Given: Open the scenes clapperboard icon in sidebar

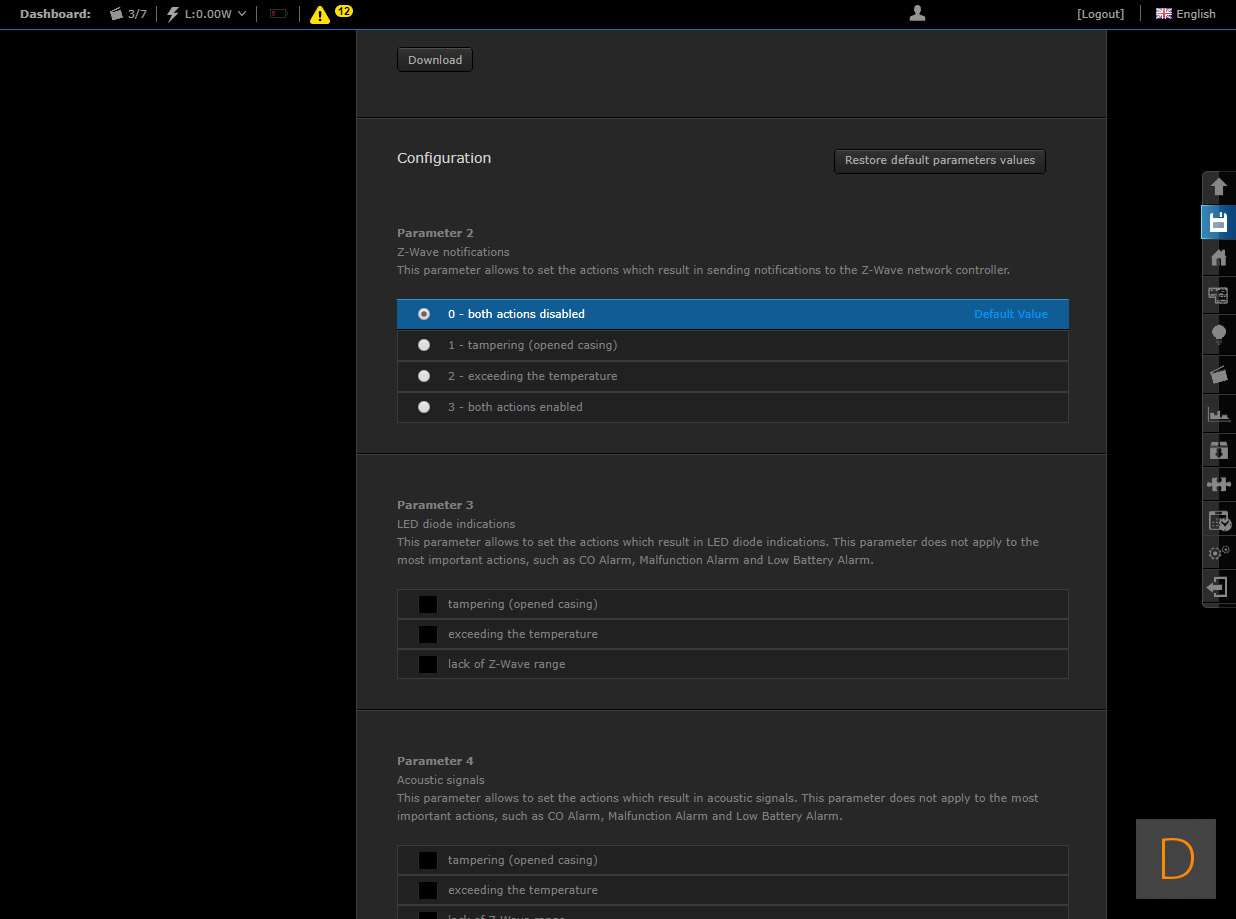Looking at the screenshot, I should click(1218, 375).
